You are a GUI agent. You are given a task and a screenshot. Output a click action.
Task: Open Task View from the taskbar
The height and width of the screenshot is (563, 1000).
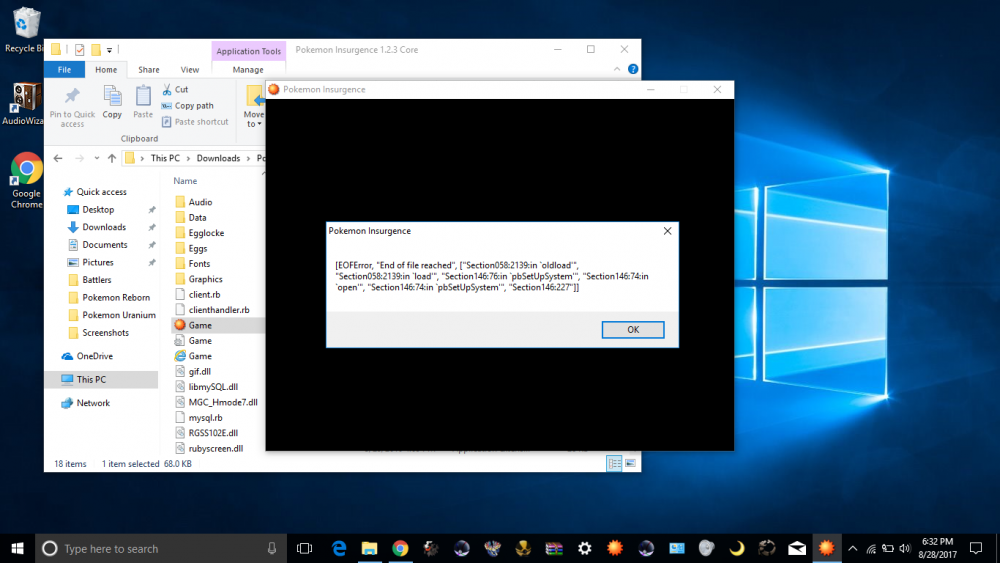click(x=305, y=548)
